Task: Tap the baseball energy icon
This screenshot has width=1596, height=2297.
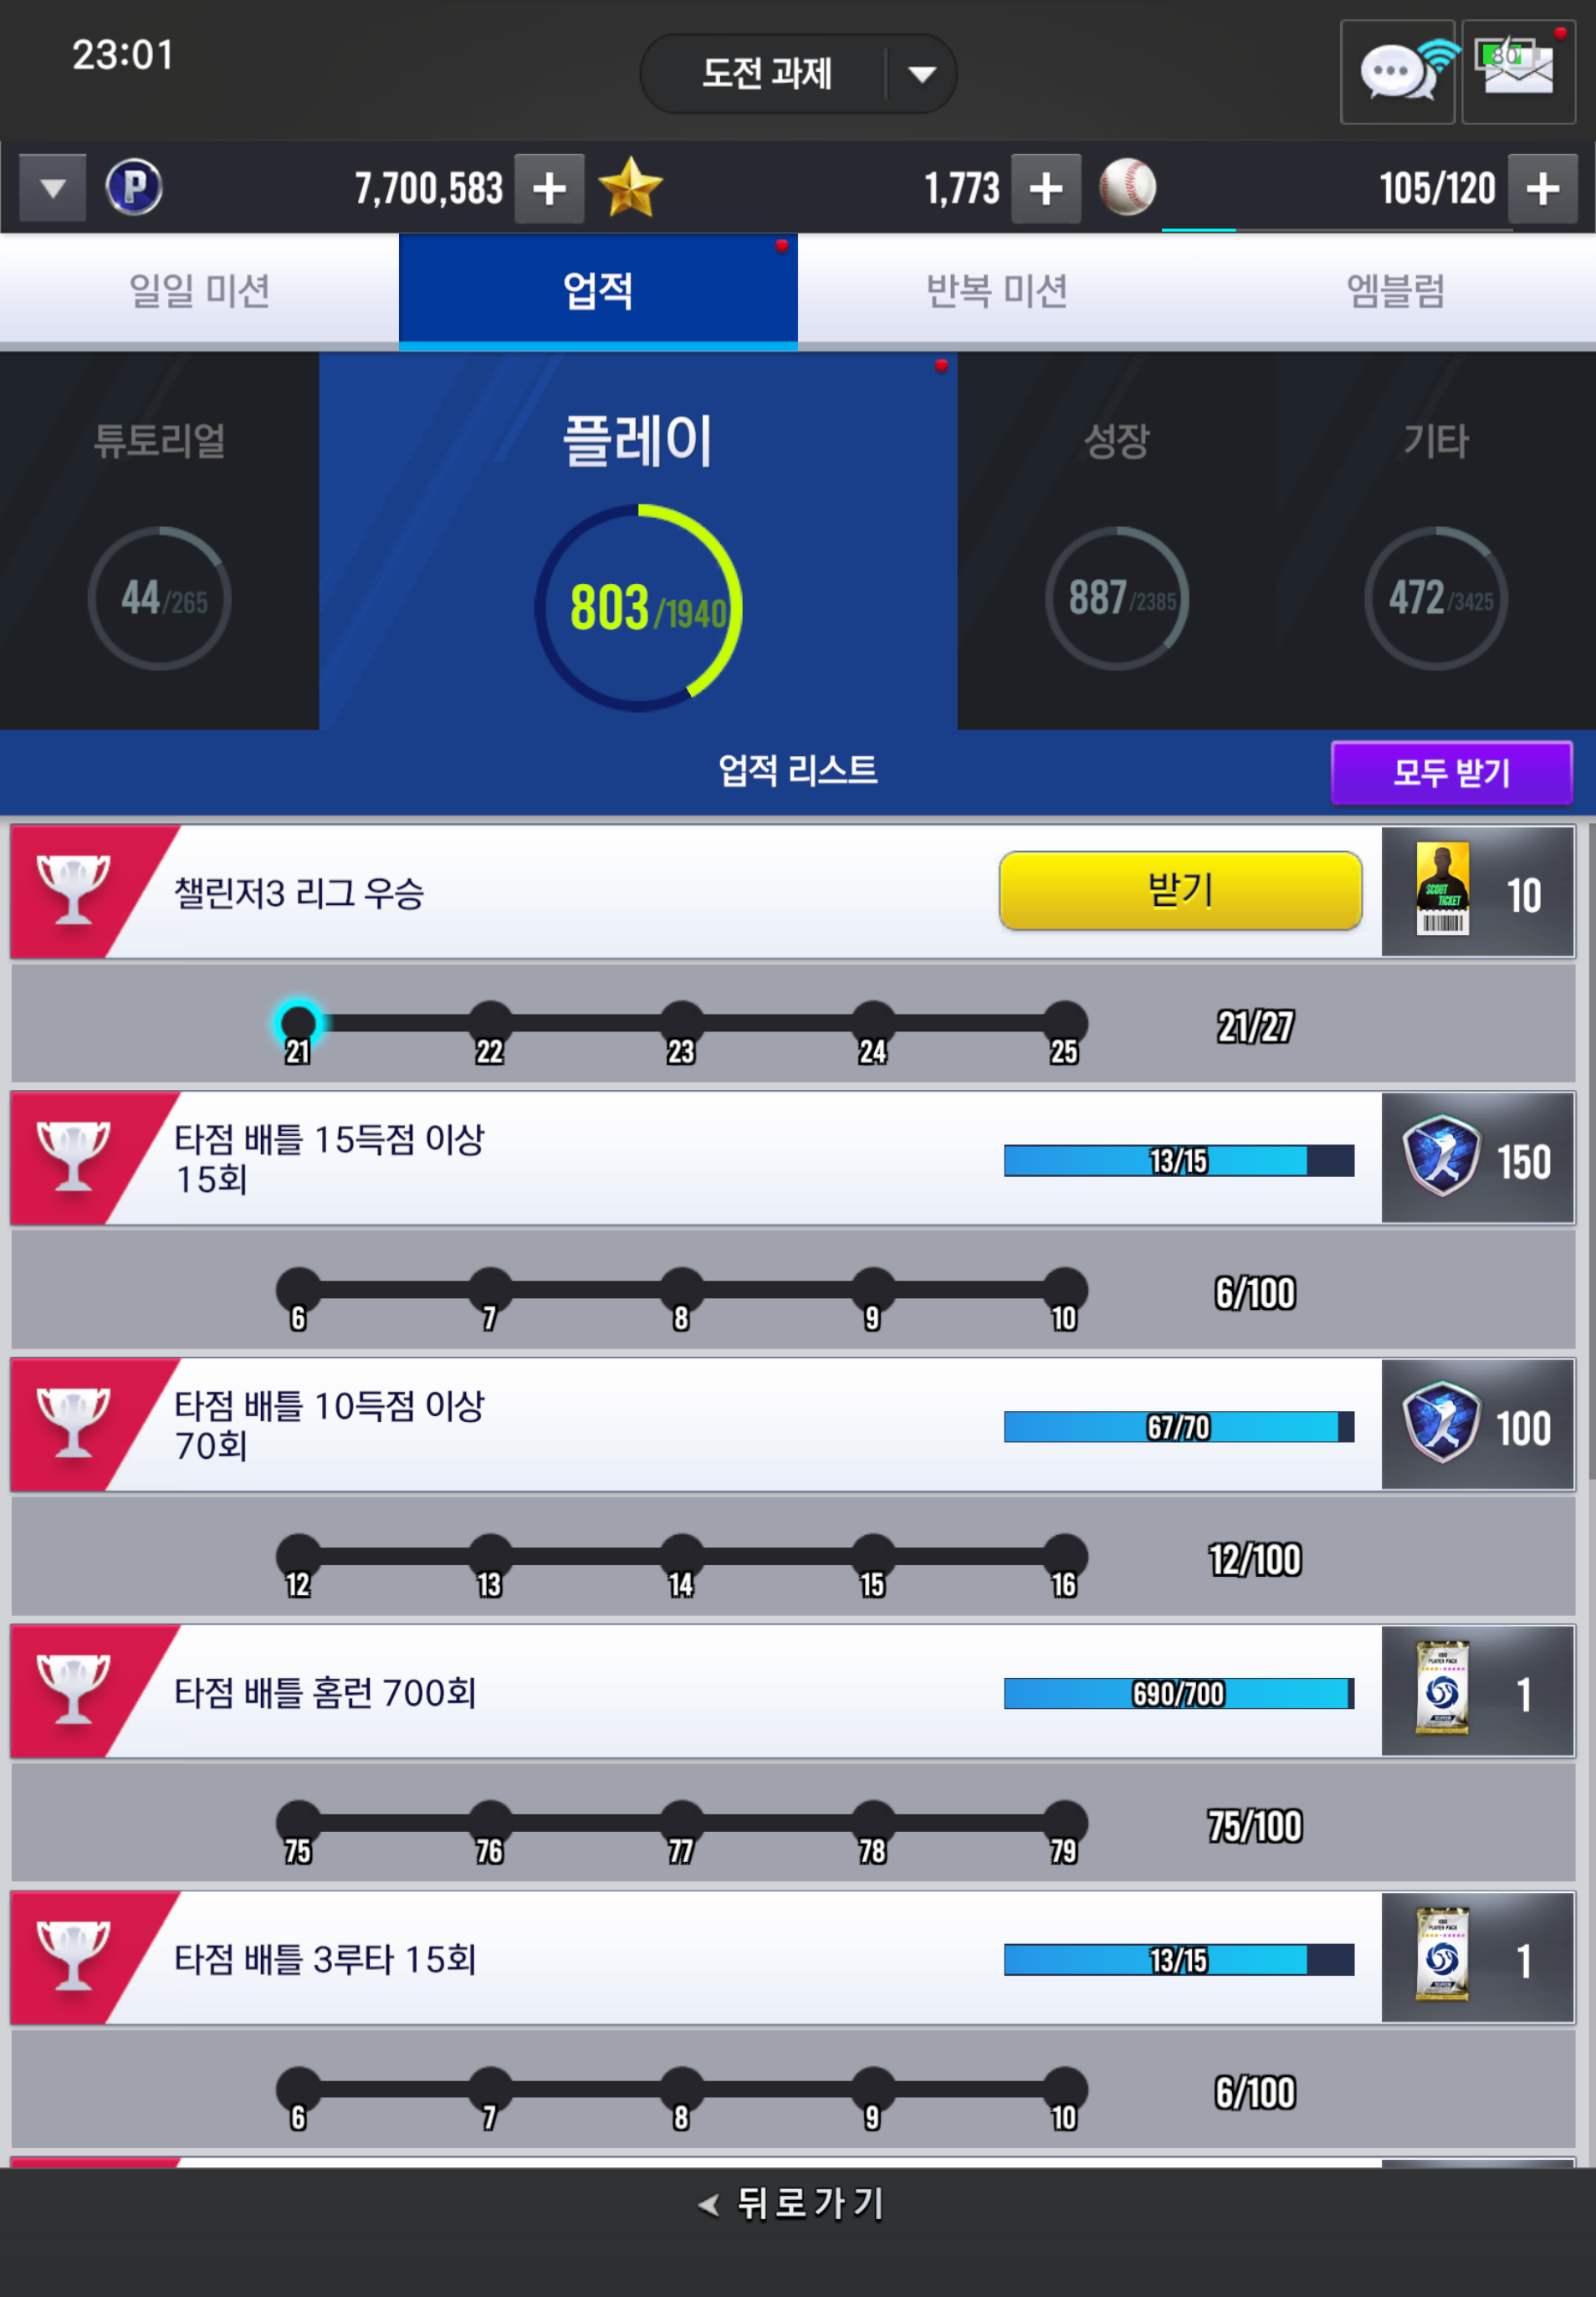Action: tap(1128, 187)
